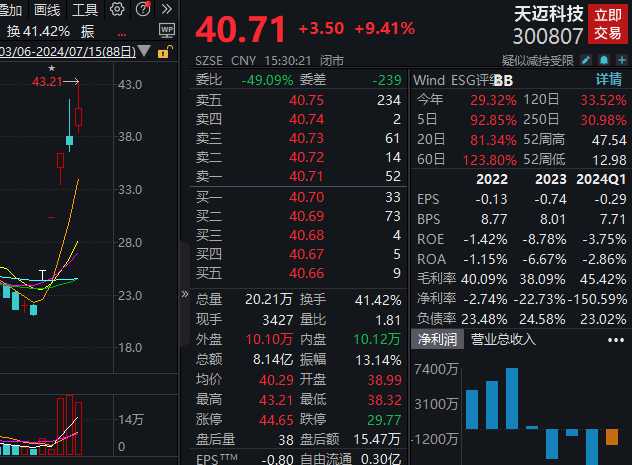The height and width of the screenshot is (465, 632).
Task: Click the 换手 value 41.42%
Action: click(x=378, y=300)
